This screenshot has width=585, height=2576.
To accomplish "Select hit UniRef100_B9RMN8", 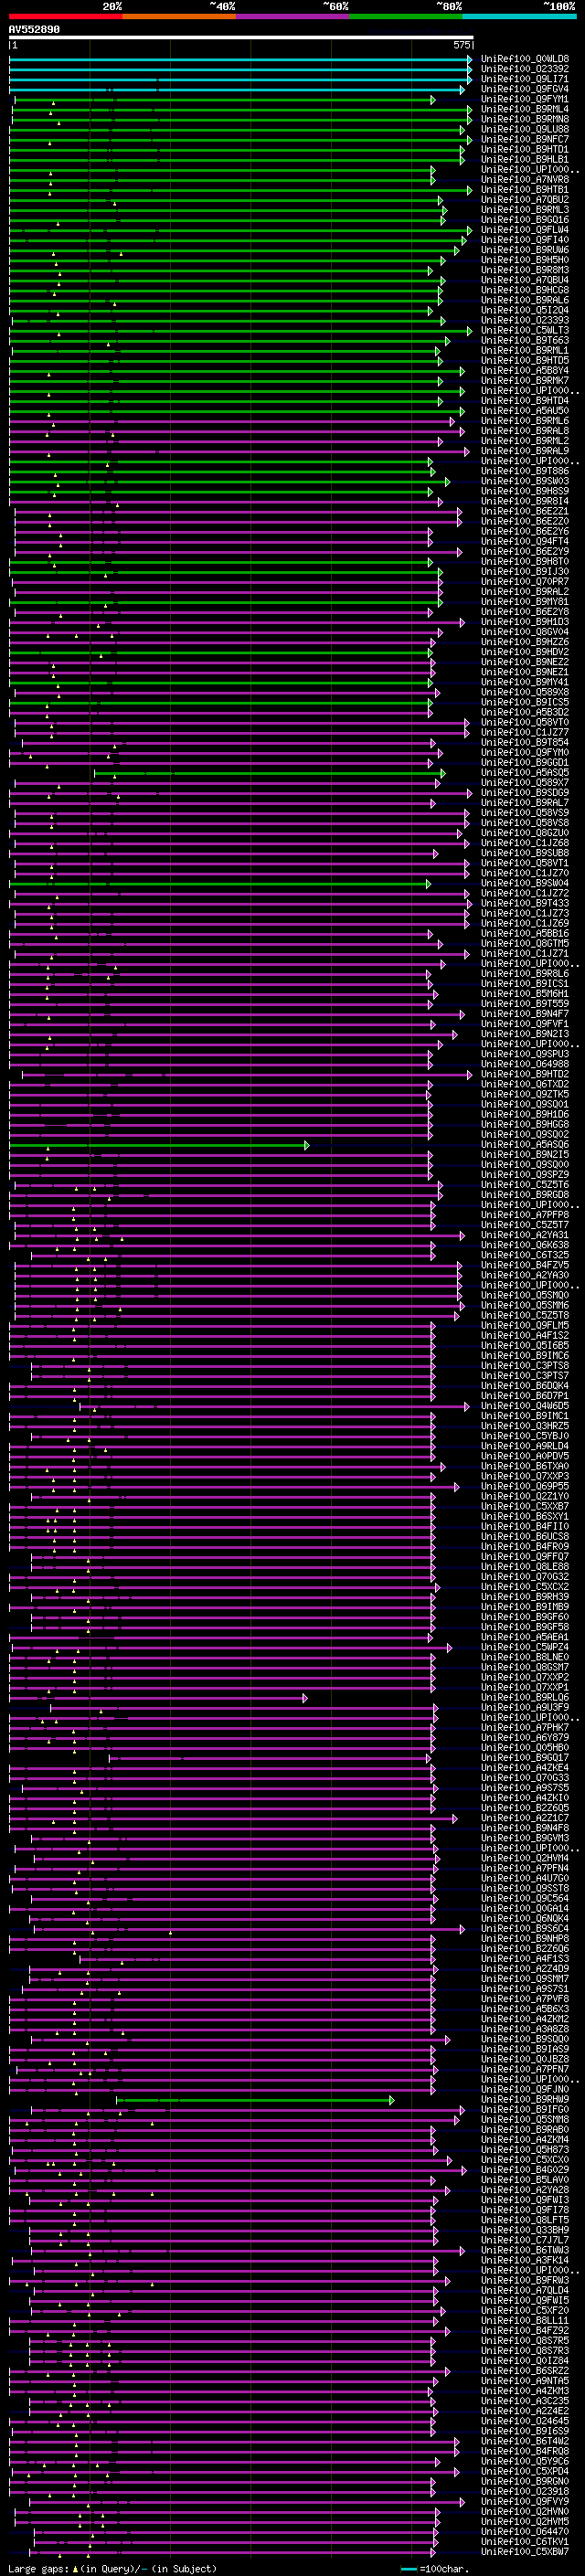I will (525, 119).
